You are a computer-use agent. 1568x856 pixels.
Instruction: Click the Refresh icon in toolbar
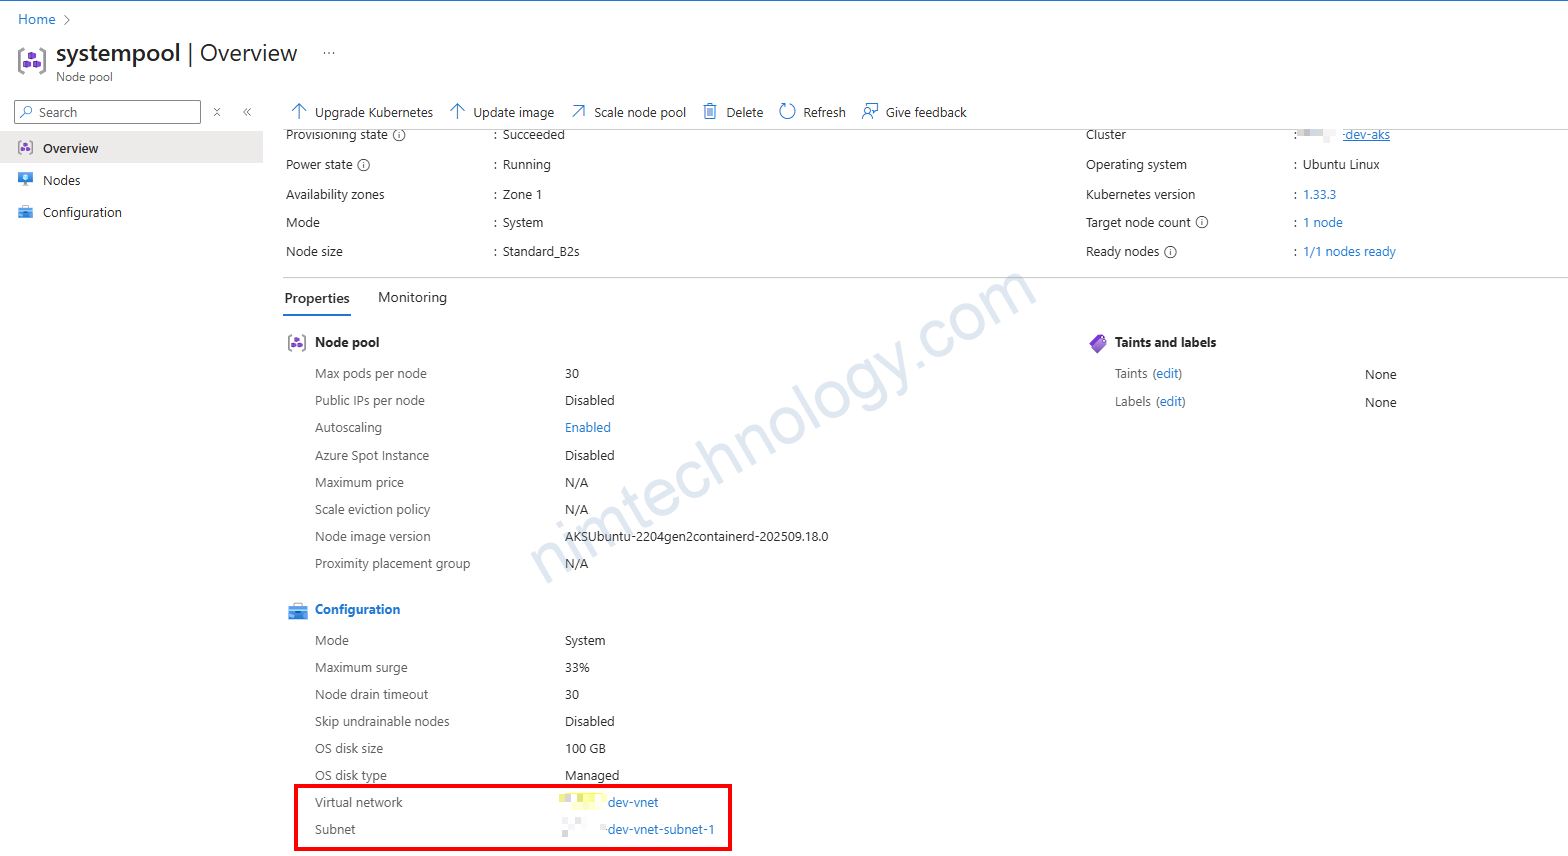coord(787,111)
